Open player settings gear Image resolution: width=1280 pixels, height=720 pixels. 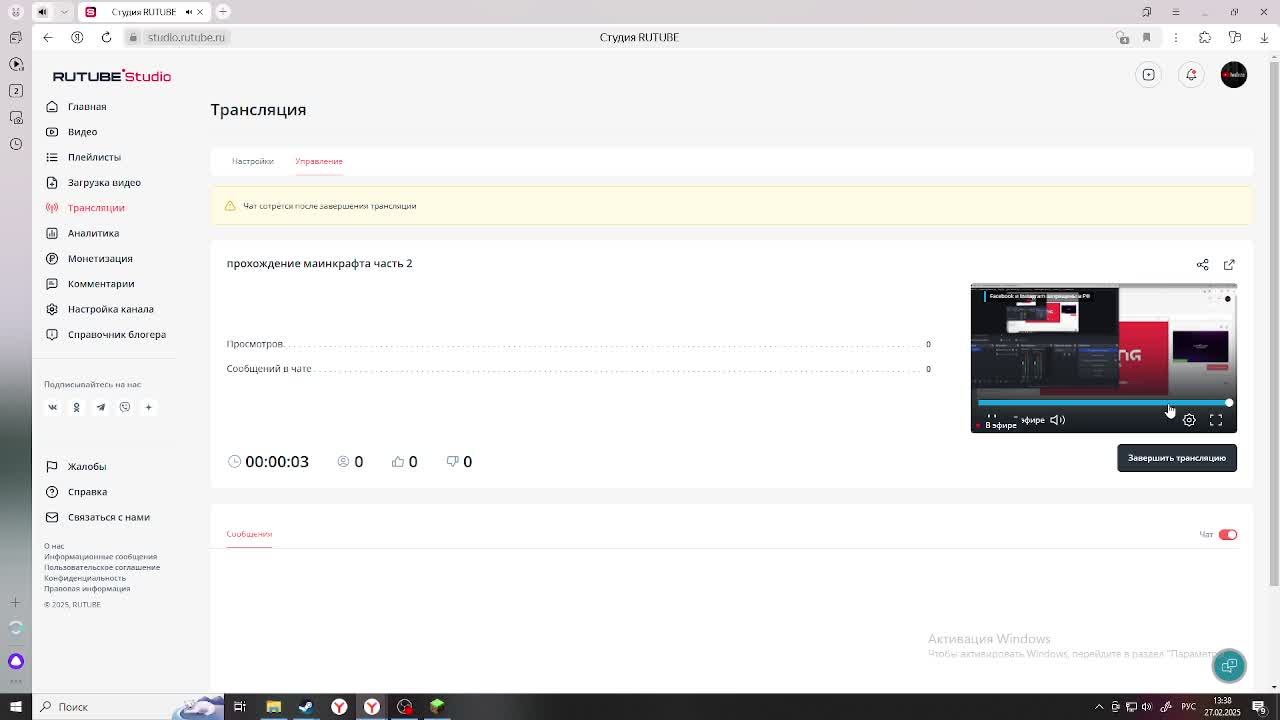click(x=1189, y=420)
